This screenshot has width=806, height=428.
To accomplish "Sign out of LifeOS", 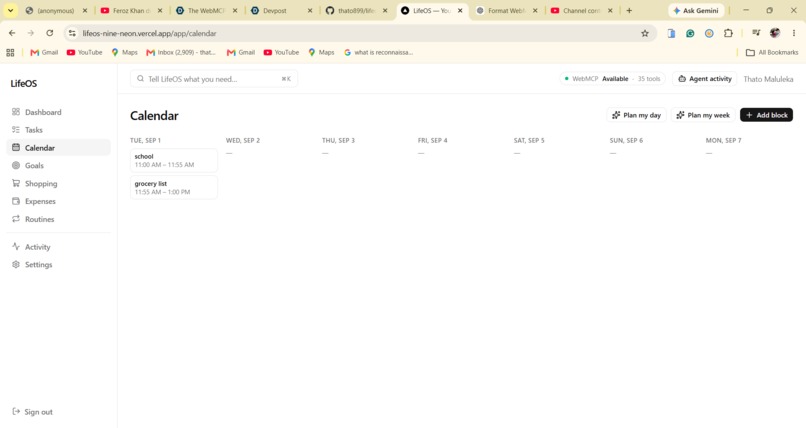I will tap(32, 412).
